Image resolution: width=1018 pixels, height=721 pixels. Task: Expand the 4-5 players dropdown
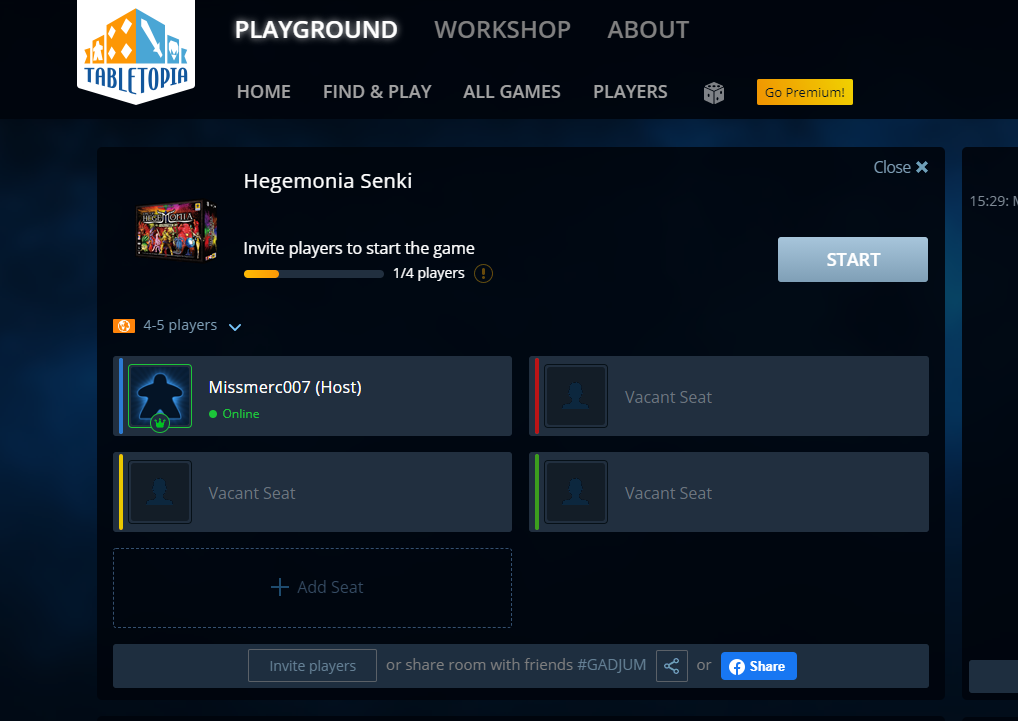click(x=235, y=326)
